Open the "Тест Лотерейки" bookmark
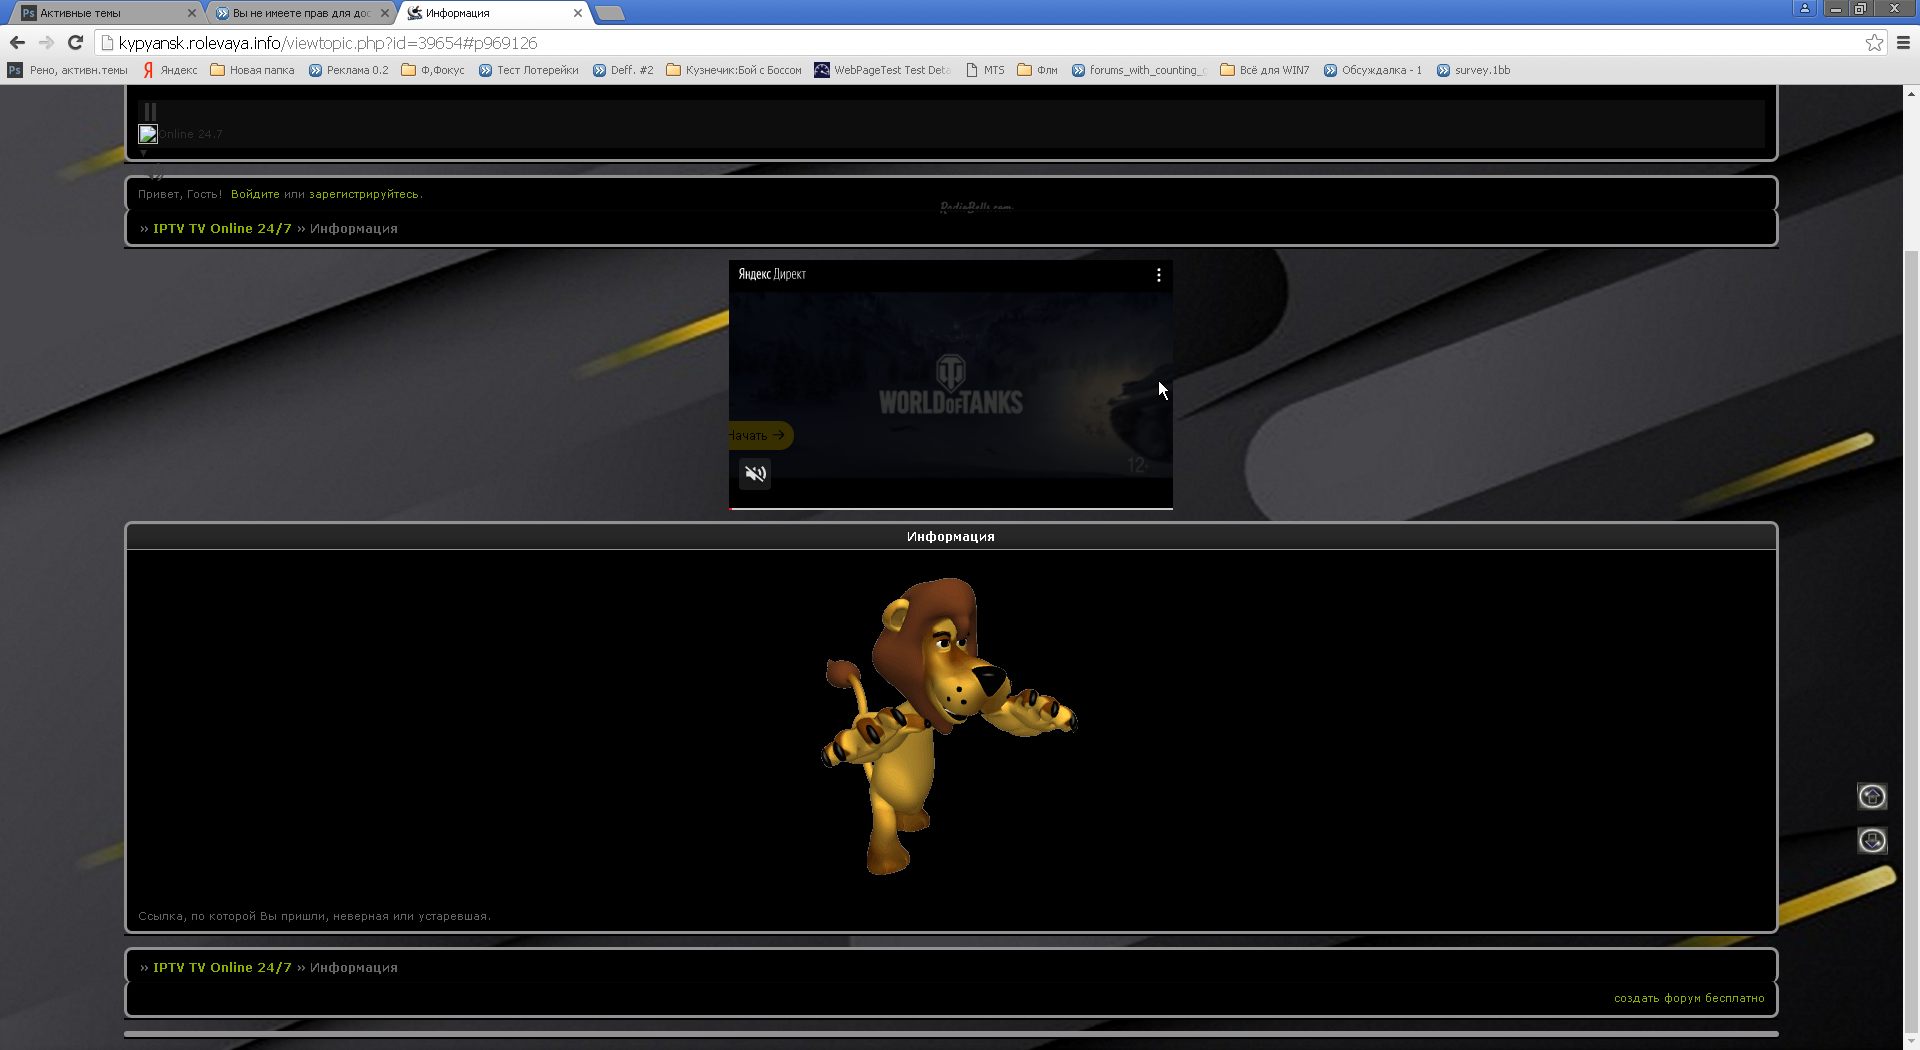The image size is (1920, 1050). click(x=528, y=70)
